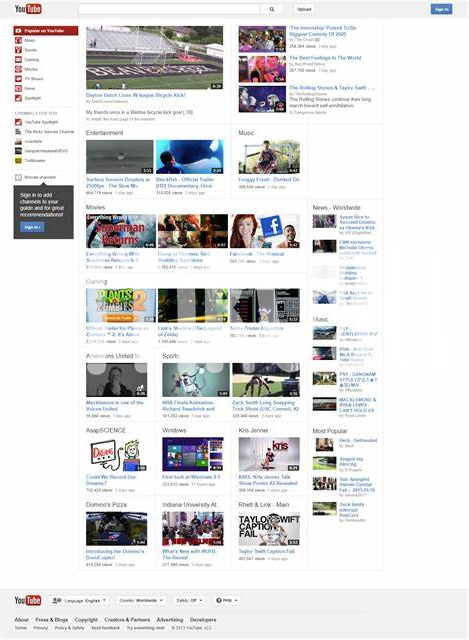Click the Movies icon in the sidebar

[18, 69]
